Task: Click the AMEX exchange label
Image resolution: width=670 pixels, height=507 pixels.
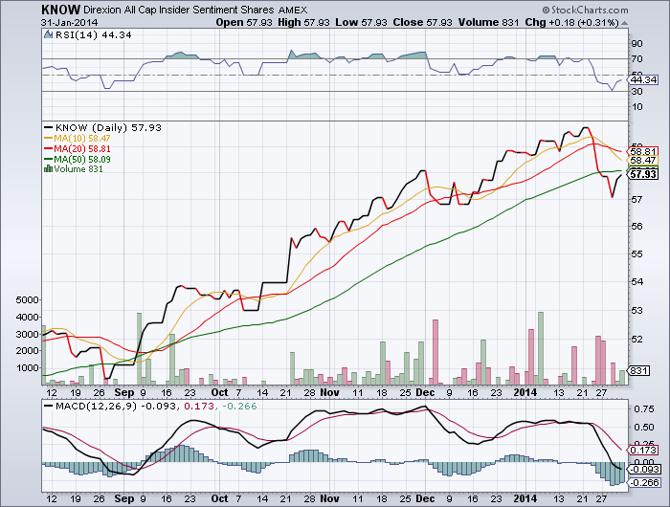Action: click(x=293, y=10)
